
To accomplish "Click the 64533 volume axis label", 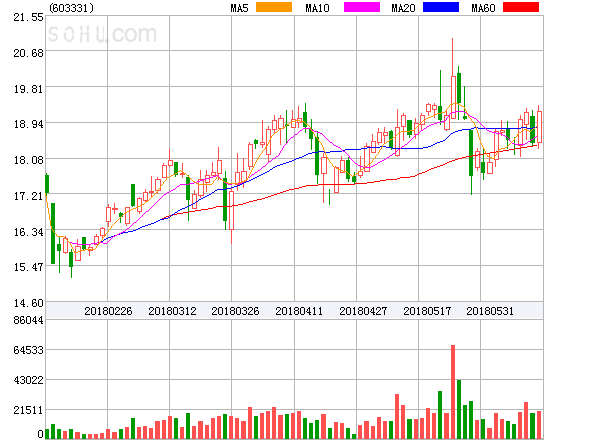I will [29, 350].
